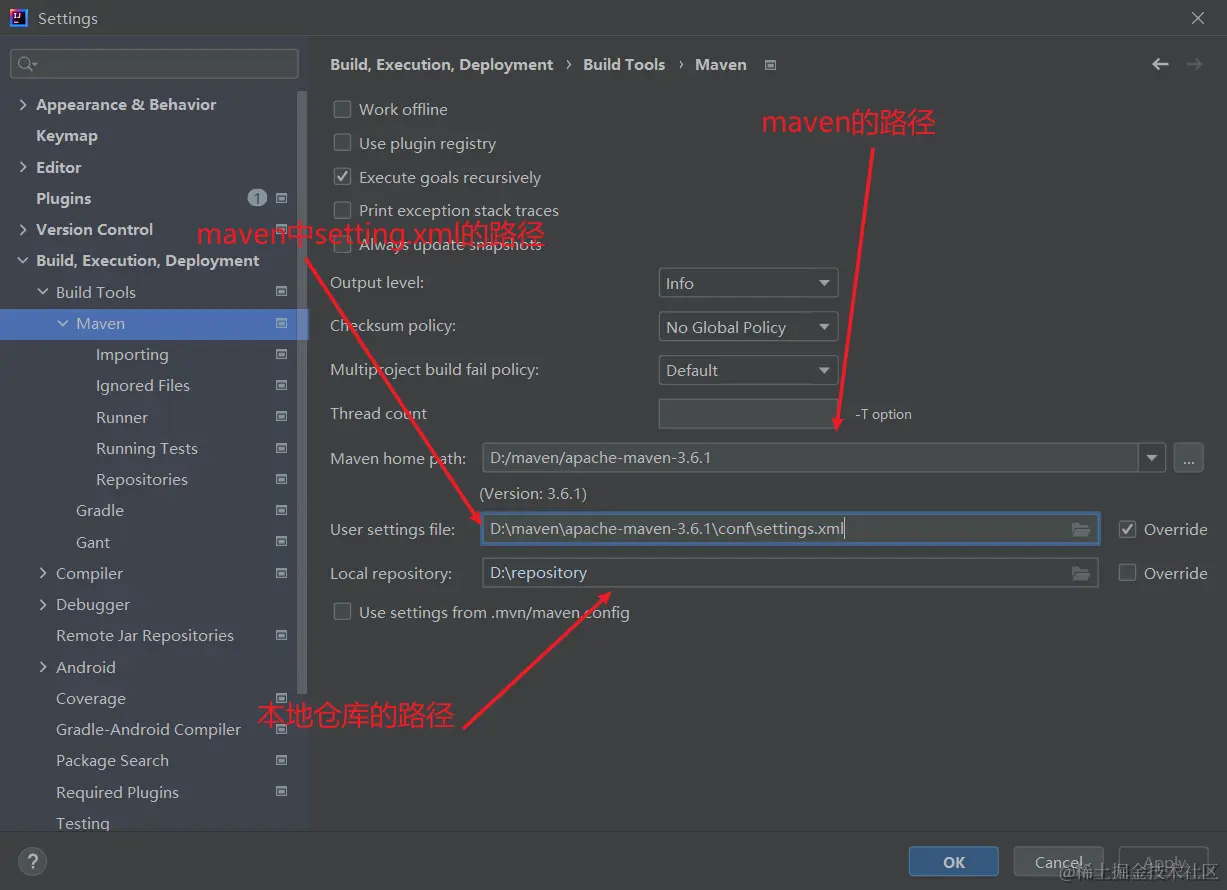Open the Maven home path dropdown arrow
The height and width of the screenshot is (890, 1227).
click(x=1152, y=458)
